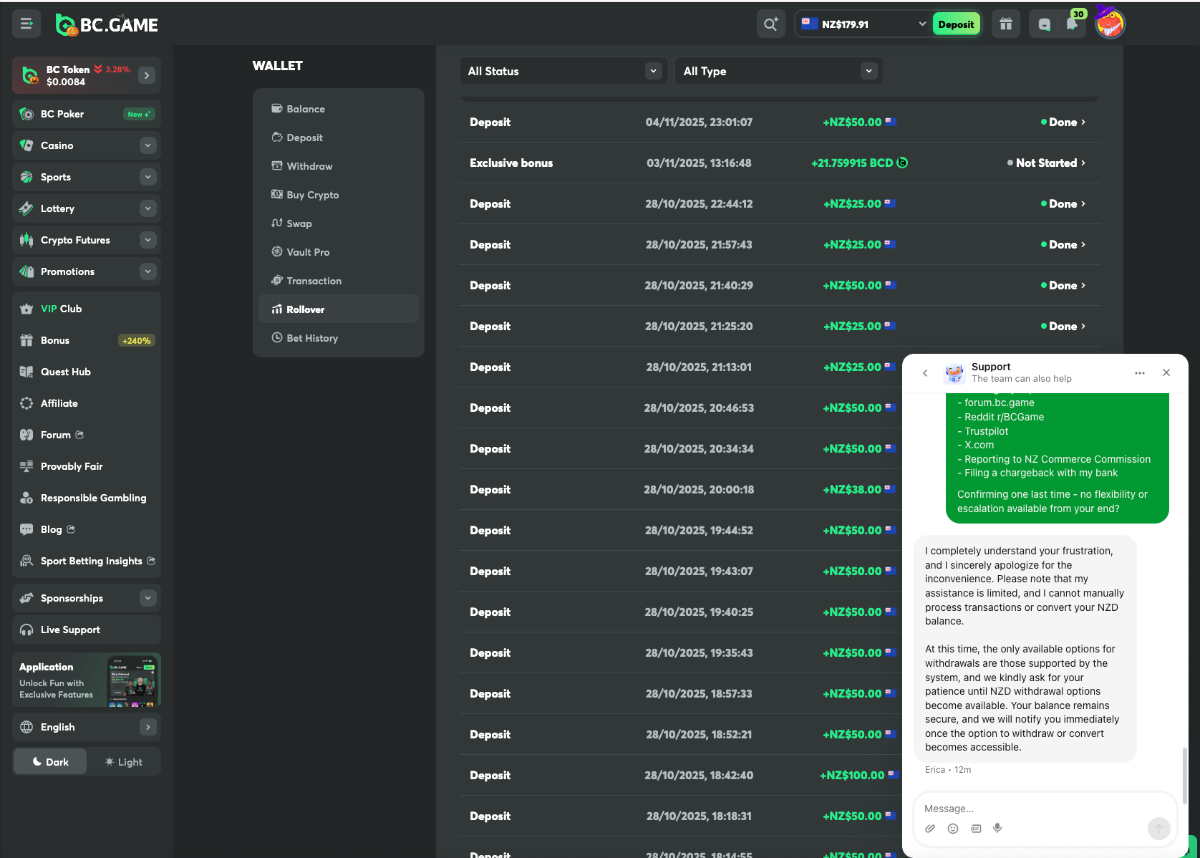Viewport: 1200px width, 858px height.
Task: Collapse sidebar using the hamburger menu icon
Action: [27, 24]
